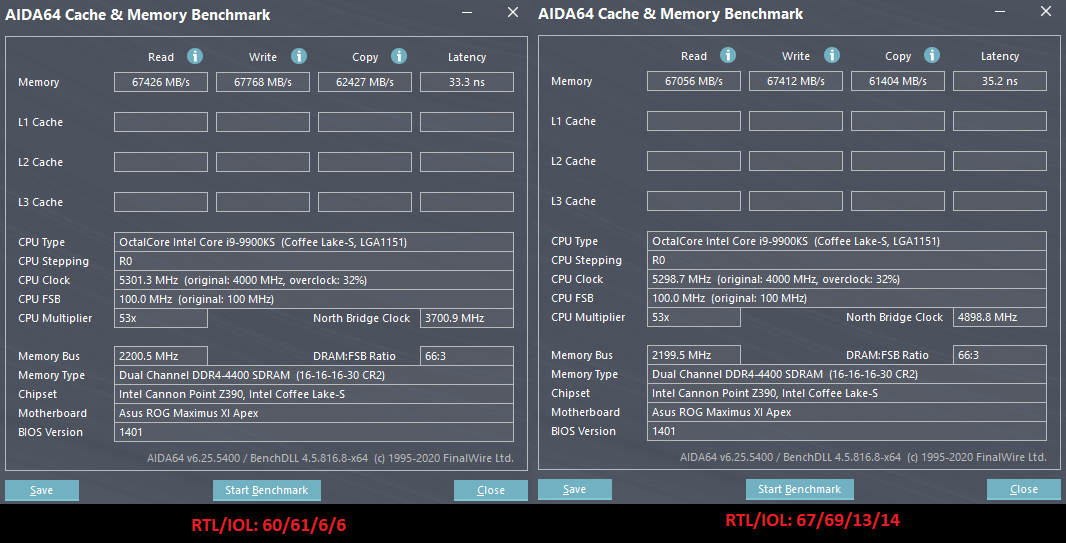Viewport: 1066px width, 543px height.
Task: Click CPU Clock value 5301.3 MHz
Action: 313,280
